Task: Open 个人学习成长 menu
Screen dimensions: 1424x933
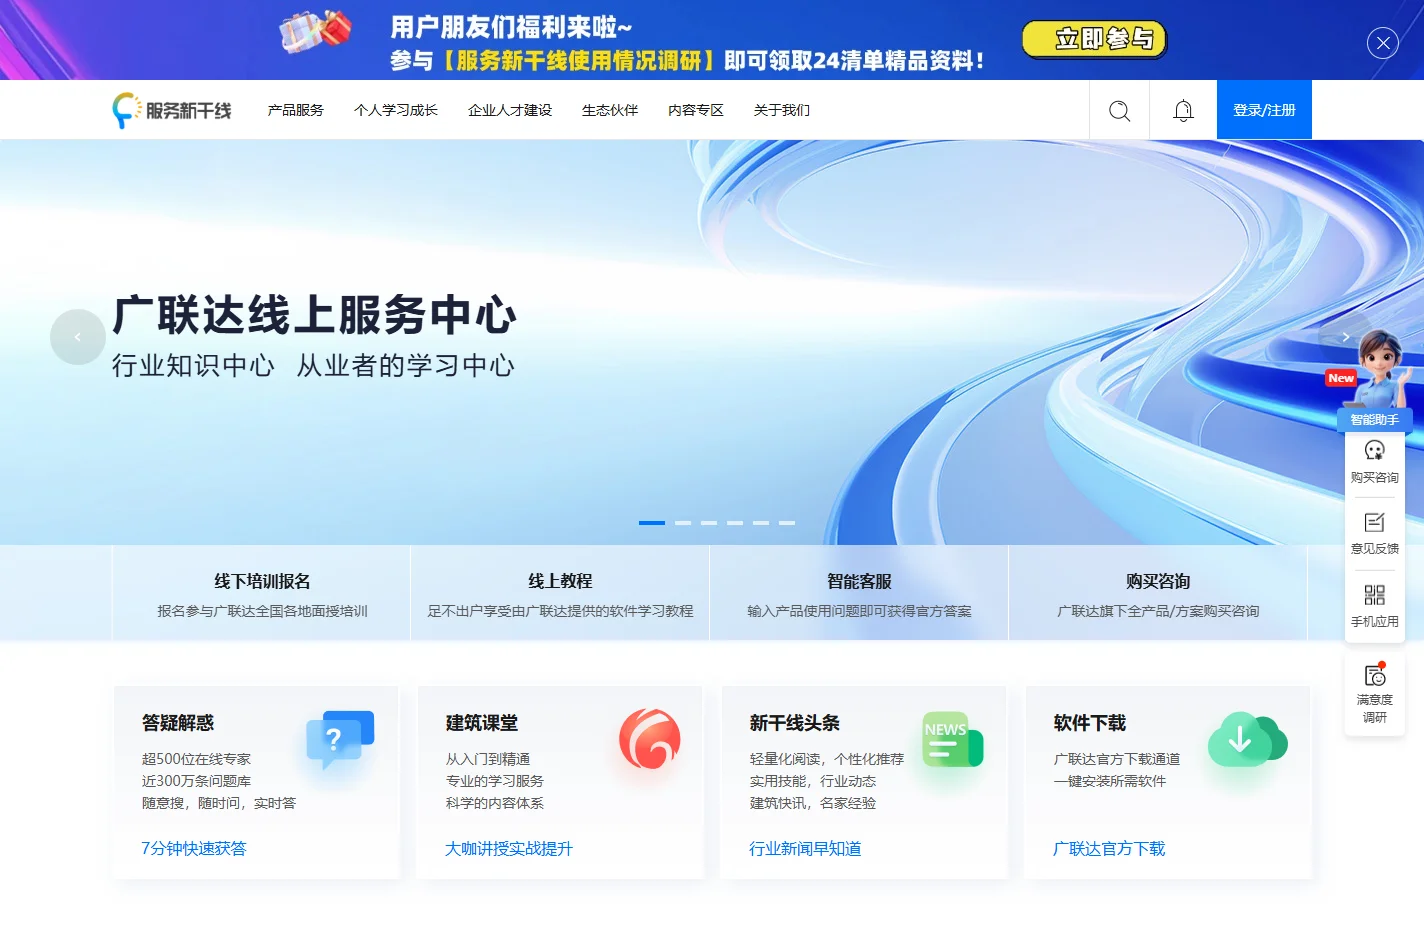Action: 396,110
